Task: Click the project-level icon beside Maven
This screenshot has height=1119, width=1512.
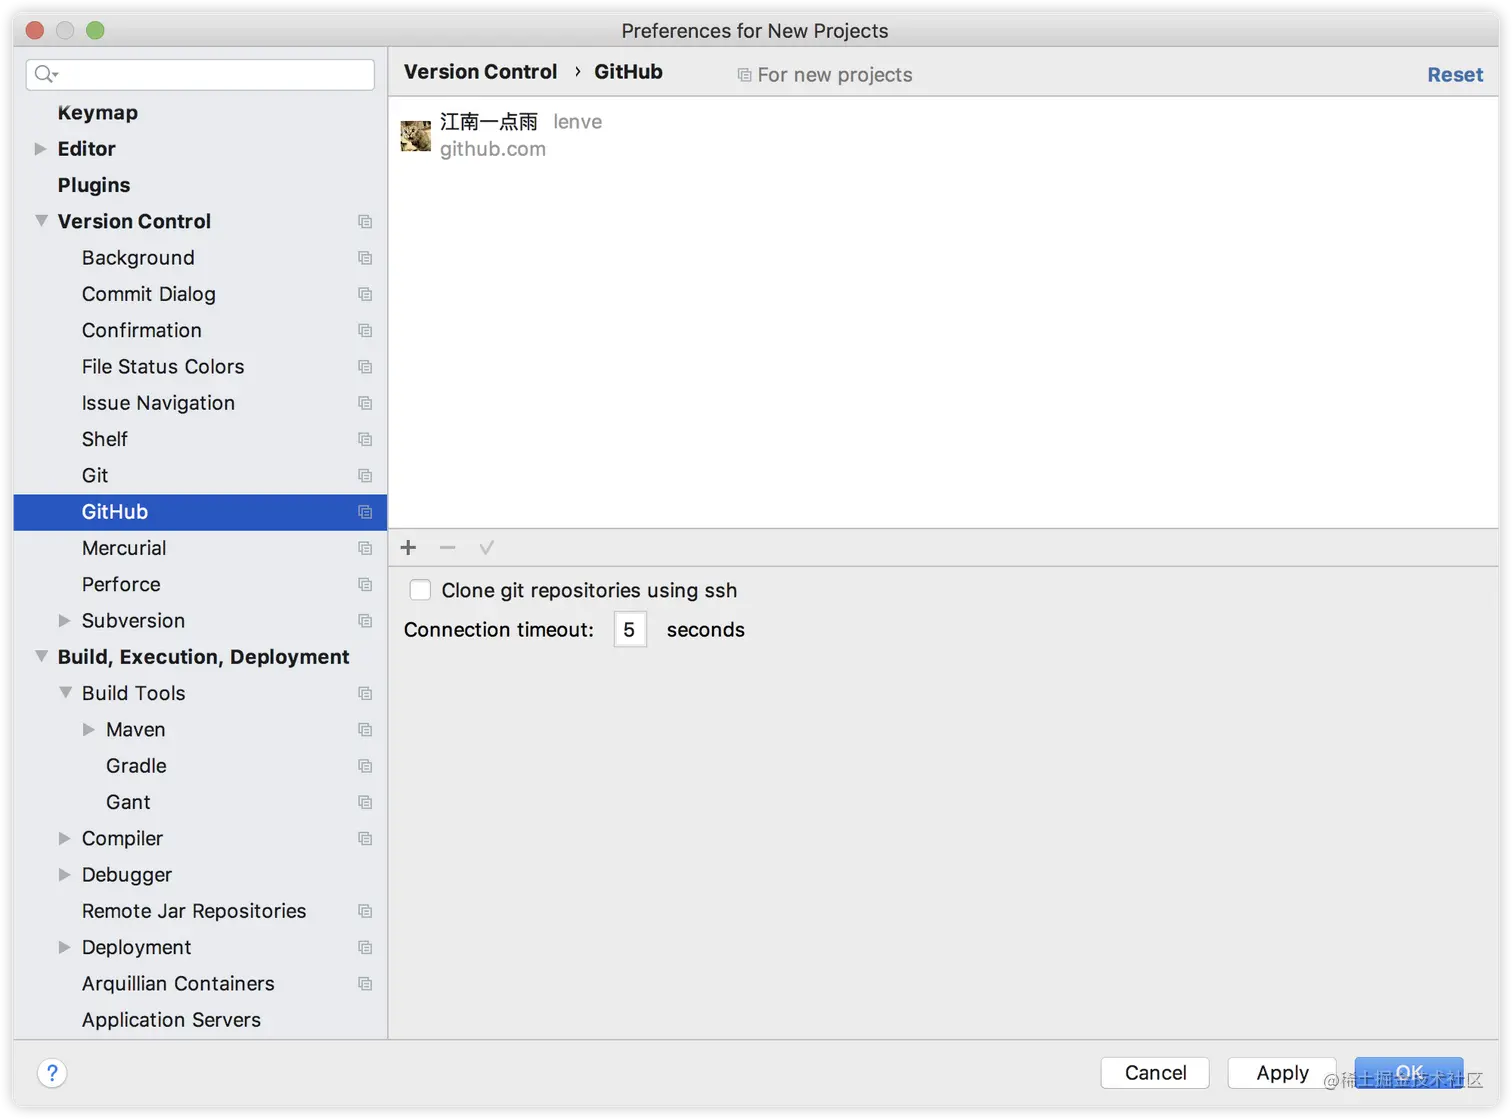Action: click(x=365, y=730)
